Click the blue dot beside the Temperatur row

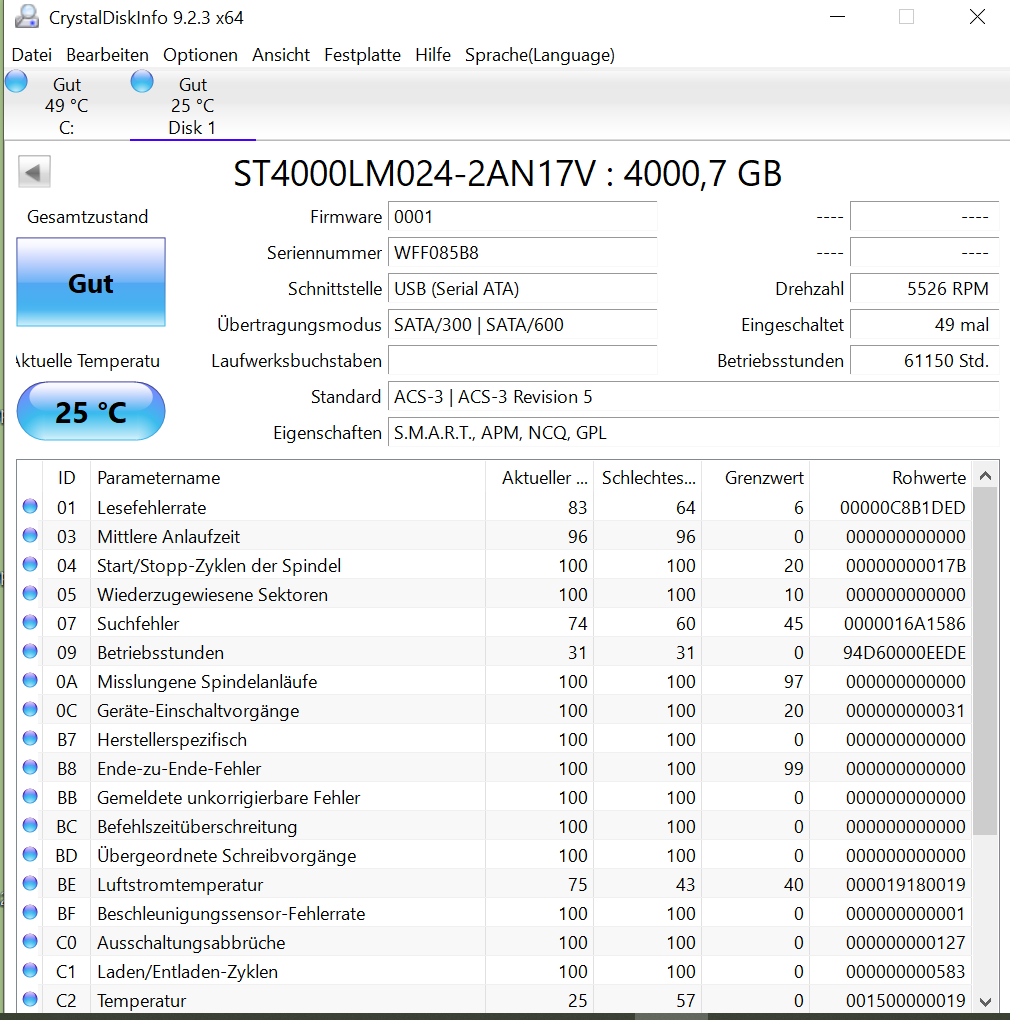coord(29,1000)
